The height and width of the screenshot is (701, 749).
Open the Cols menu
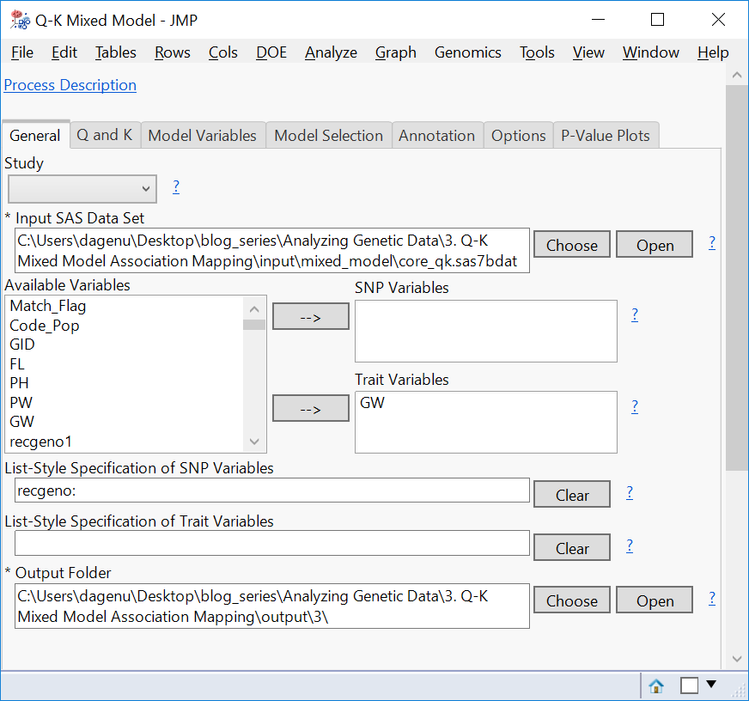[223, 52]
